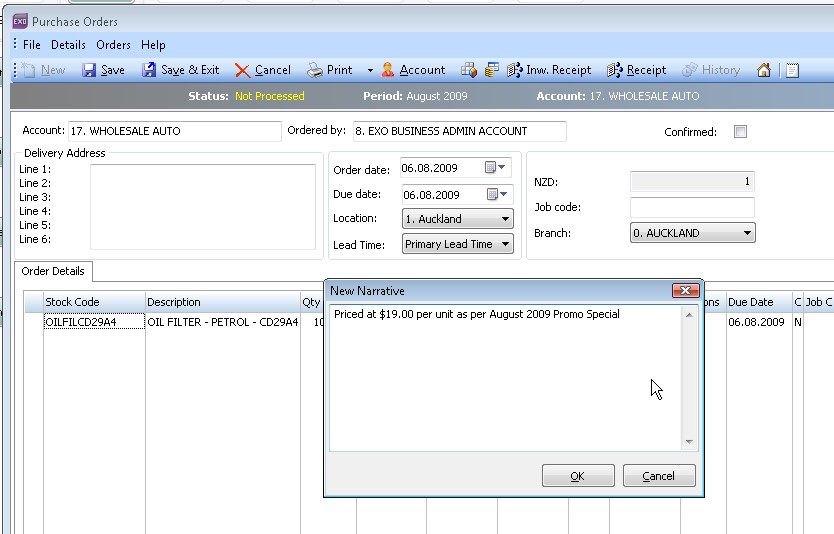Click Cancel in New Narrative dialog
Screen dimensions: 834x534
tap(659, 475)
